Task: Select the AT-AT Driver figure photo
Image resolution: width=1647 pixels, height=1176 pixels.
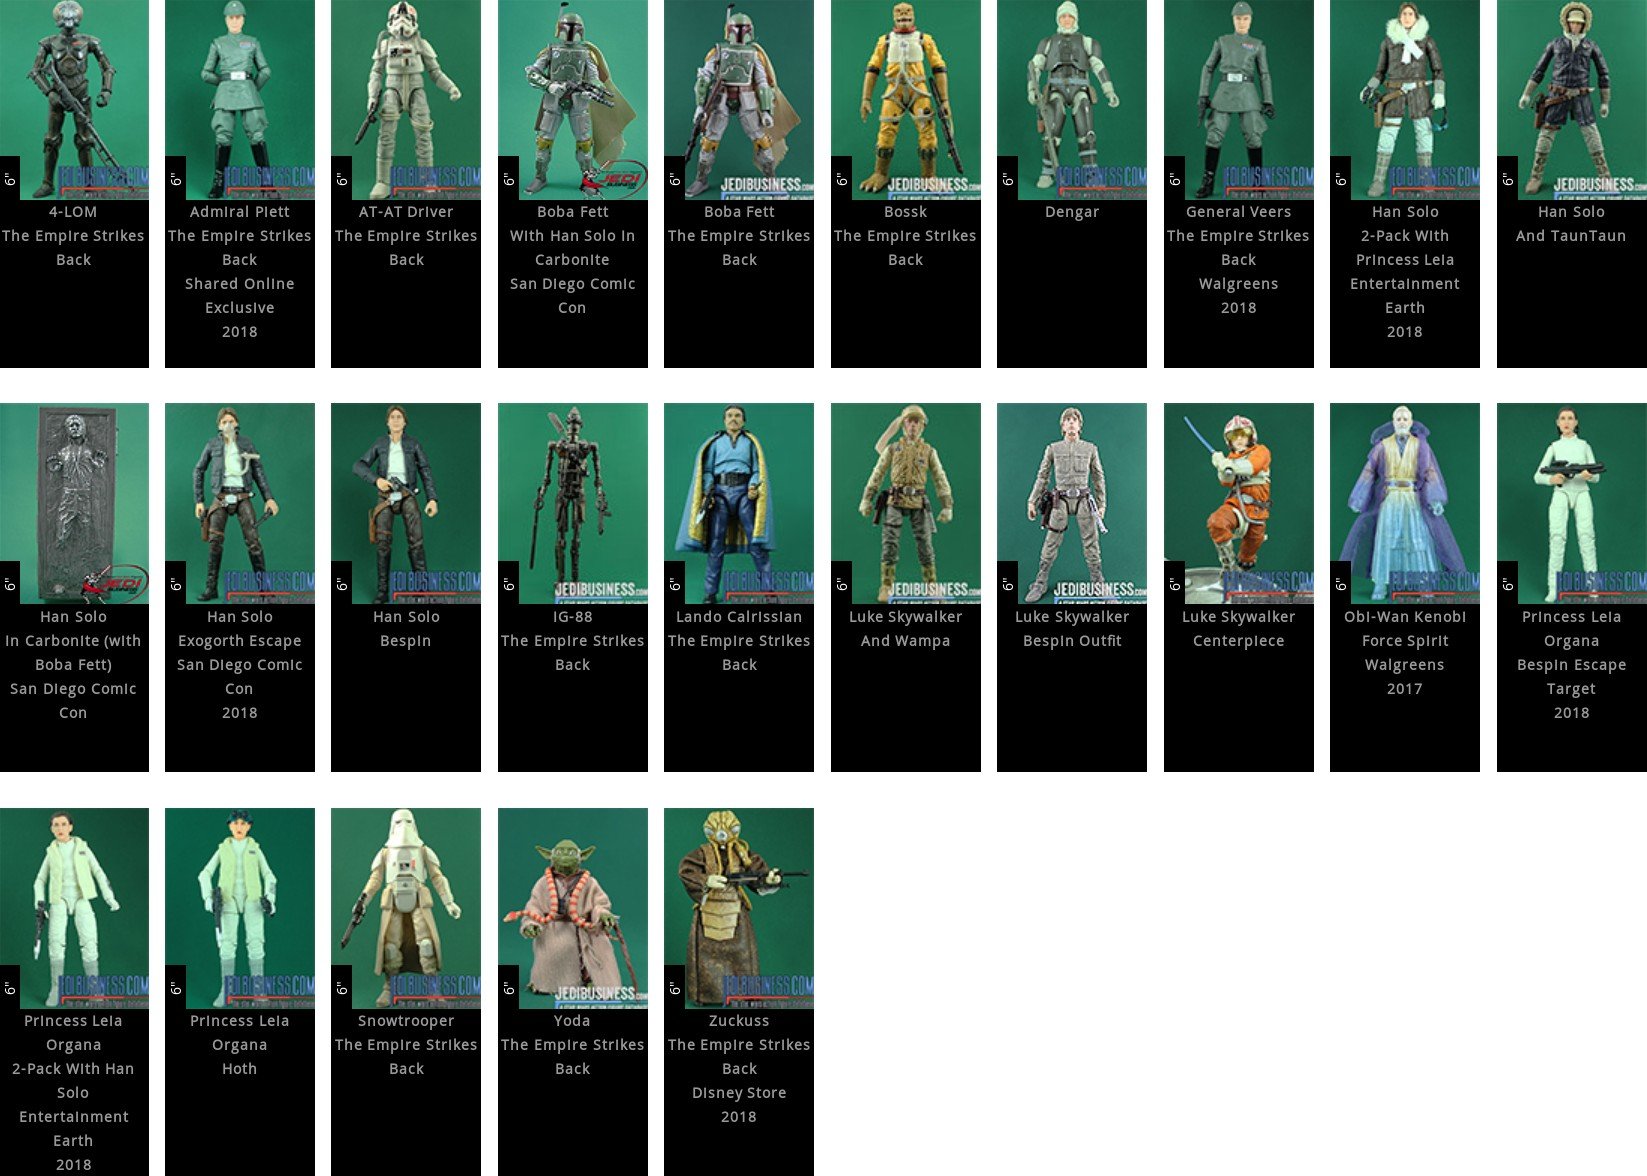Action: pos(406,99)
